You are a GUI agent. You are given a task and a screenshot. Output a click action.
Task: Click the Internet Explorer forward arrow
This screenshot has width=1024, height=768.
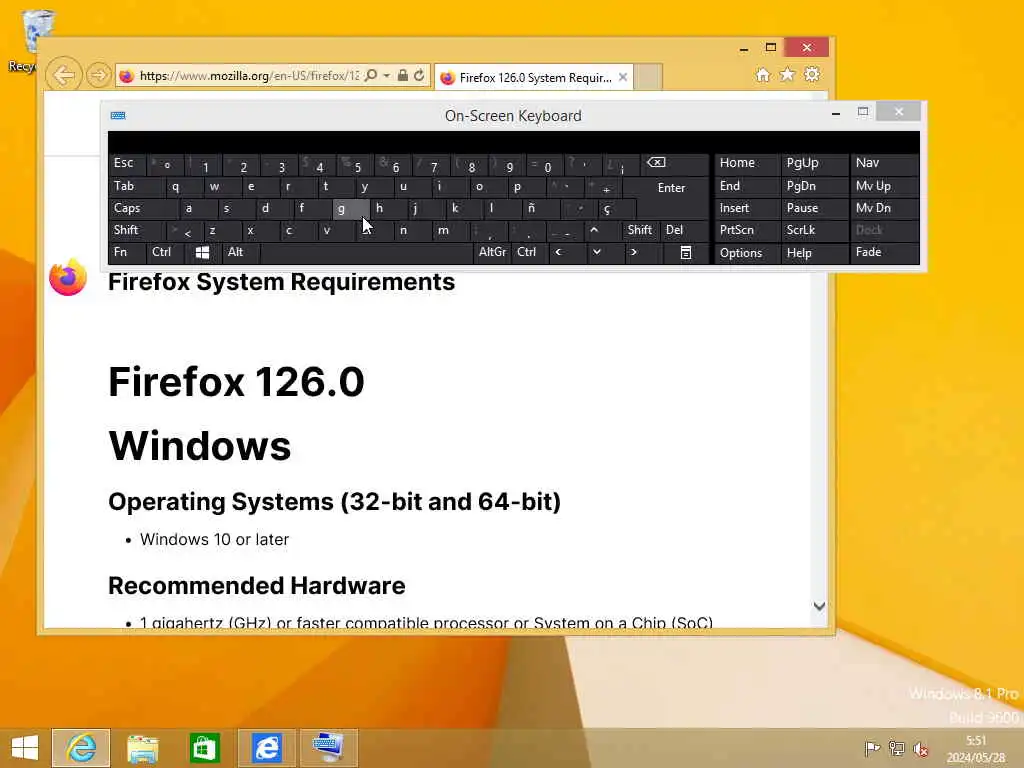click(x=99, y=75)
